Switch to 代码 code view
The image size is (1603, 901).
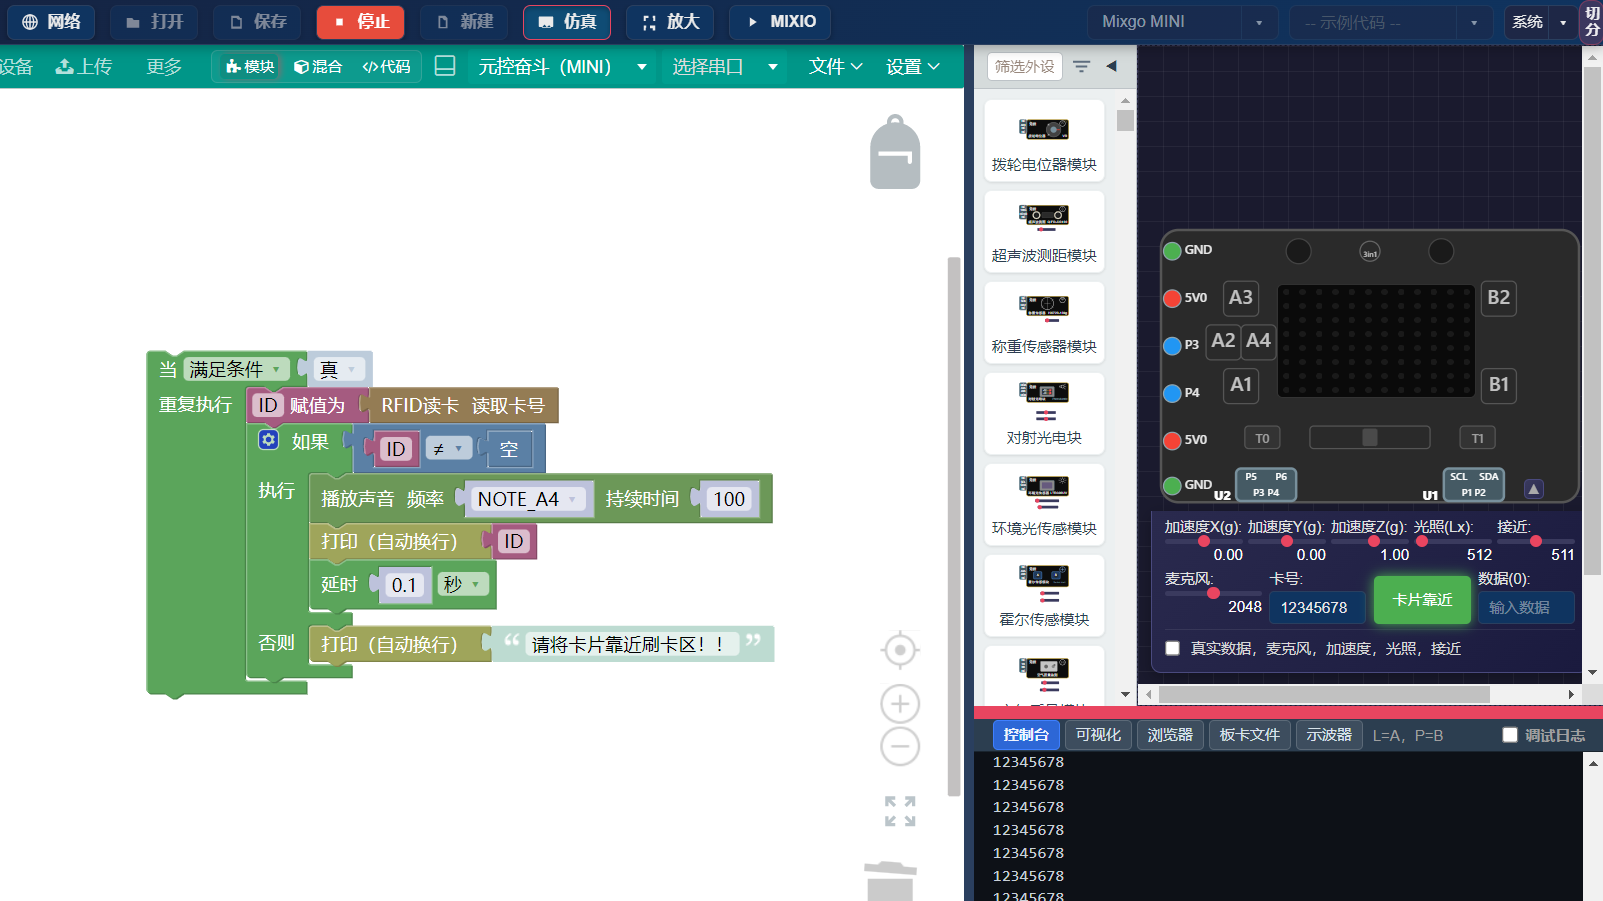tap(386, 66)
